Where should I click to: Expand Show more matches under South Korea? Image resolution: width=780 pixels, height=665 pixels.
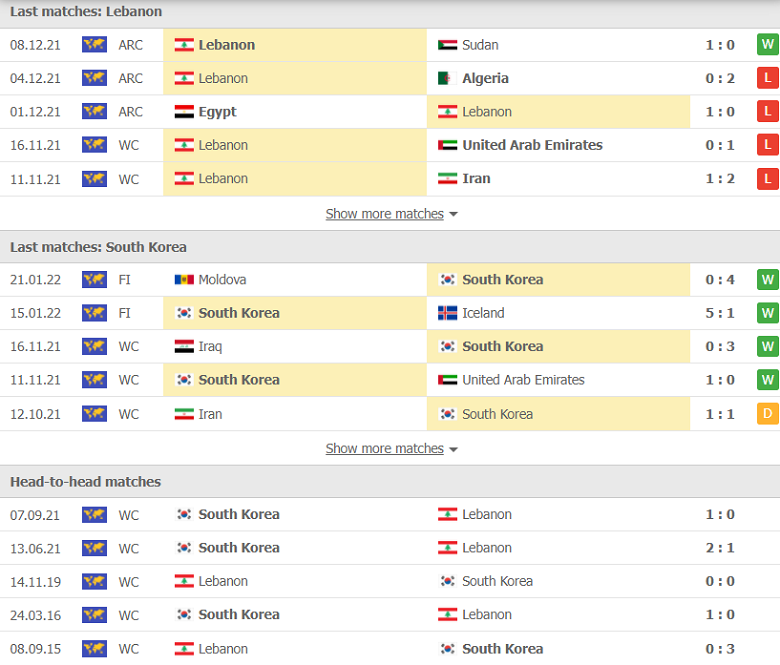coord(384,449)
